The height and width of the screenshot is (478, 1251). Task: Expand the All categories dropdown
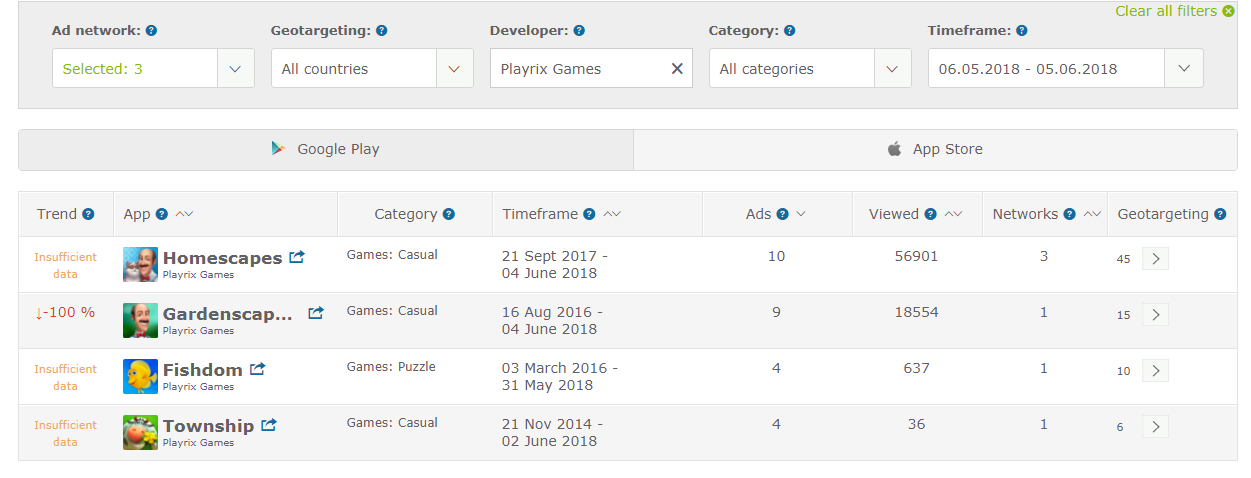[x=892, y=69]
